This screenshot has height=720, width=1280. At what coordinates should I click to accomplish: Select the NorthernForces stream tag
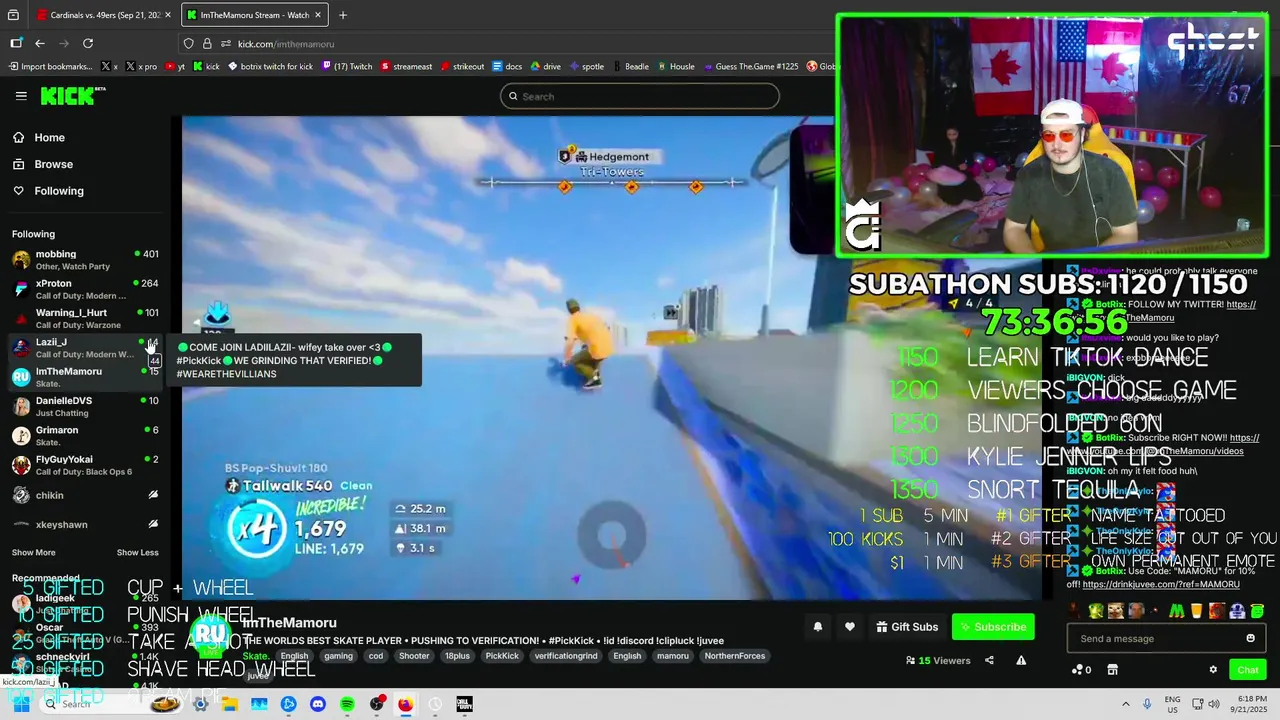(x=735, y=656)
